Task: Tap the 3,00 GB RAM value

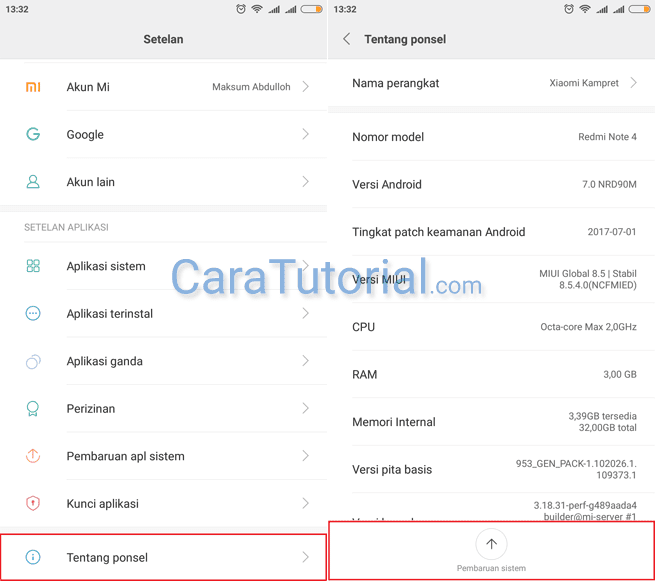Action: pos(619,374)
